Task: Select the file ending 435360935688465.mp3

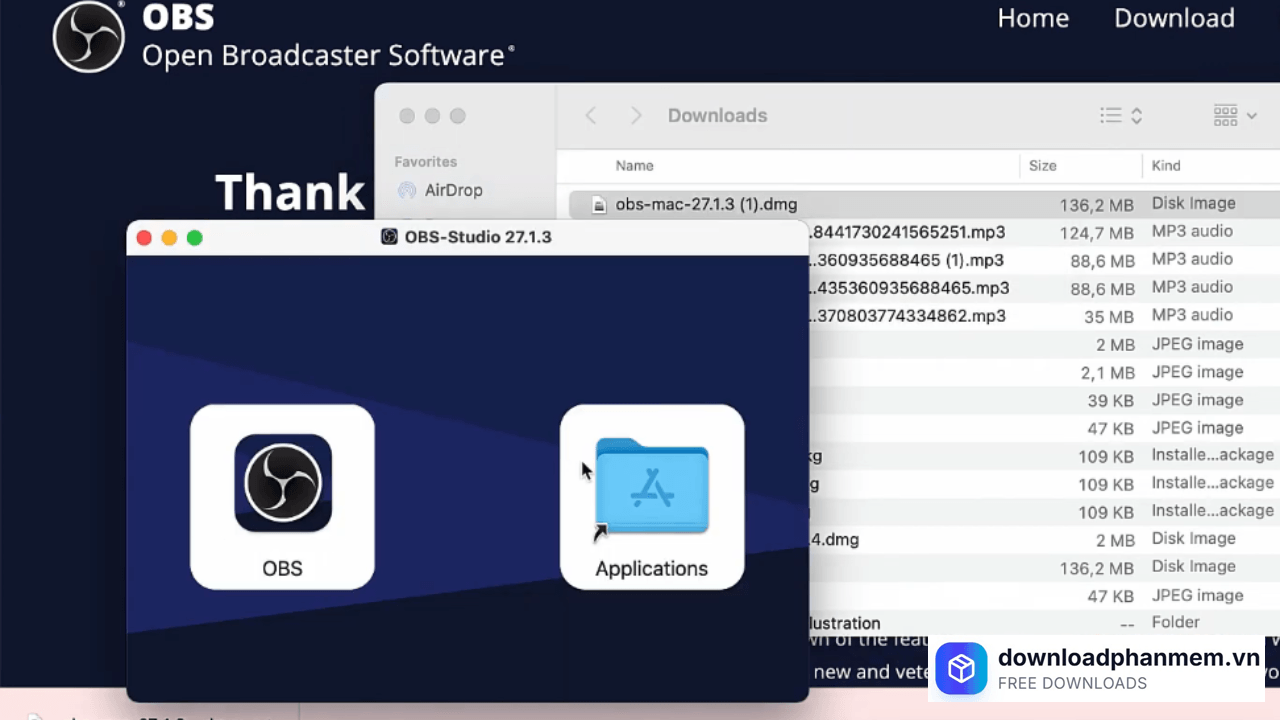Action: 910,288
